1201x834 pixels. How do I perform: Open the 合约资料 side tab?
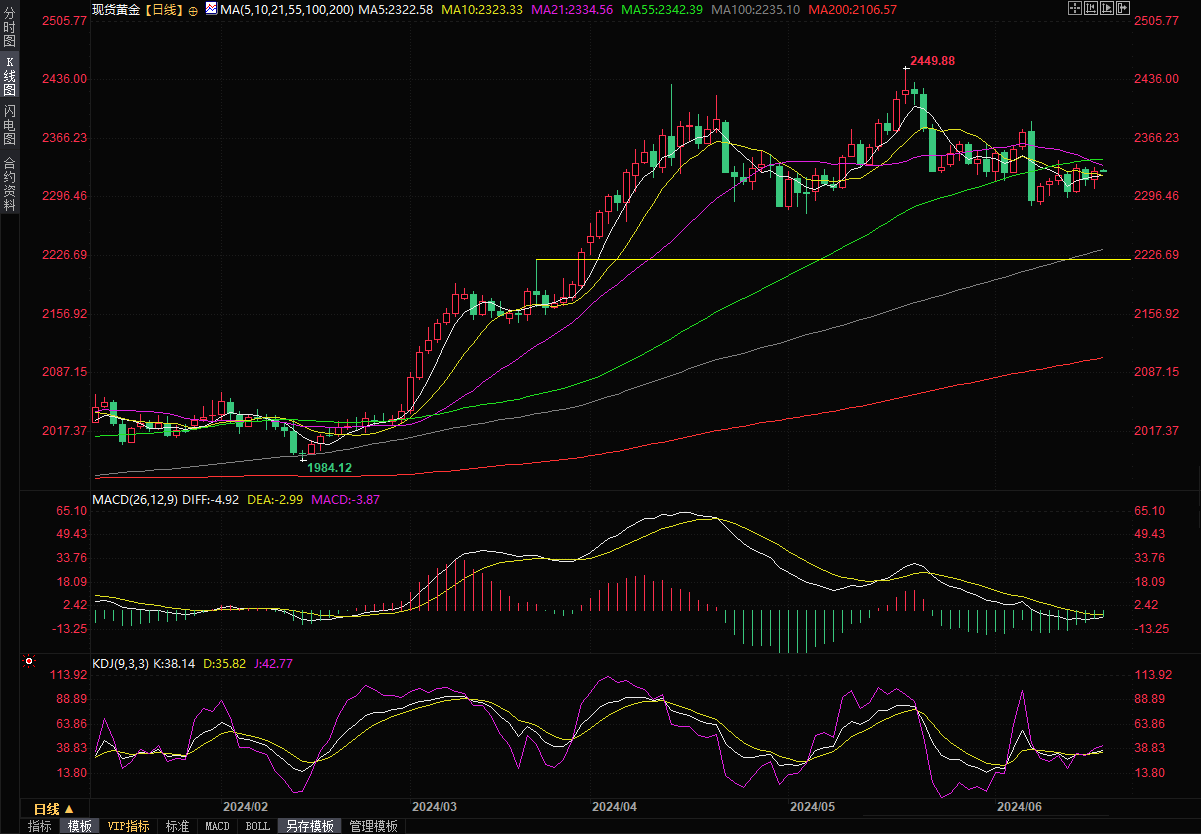10,183
